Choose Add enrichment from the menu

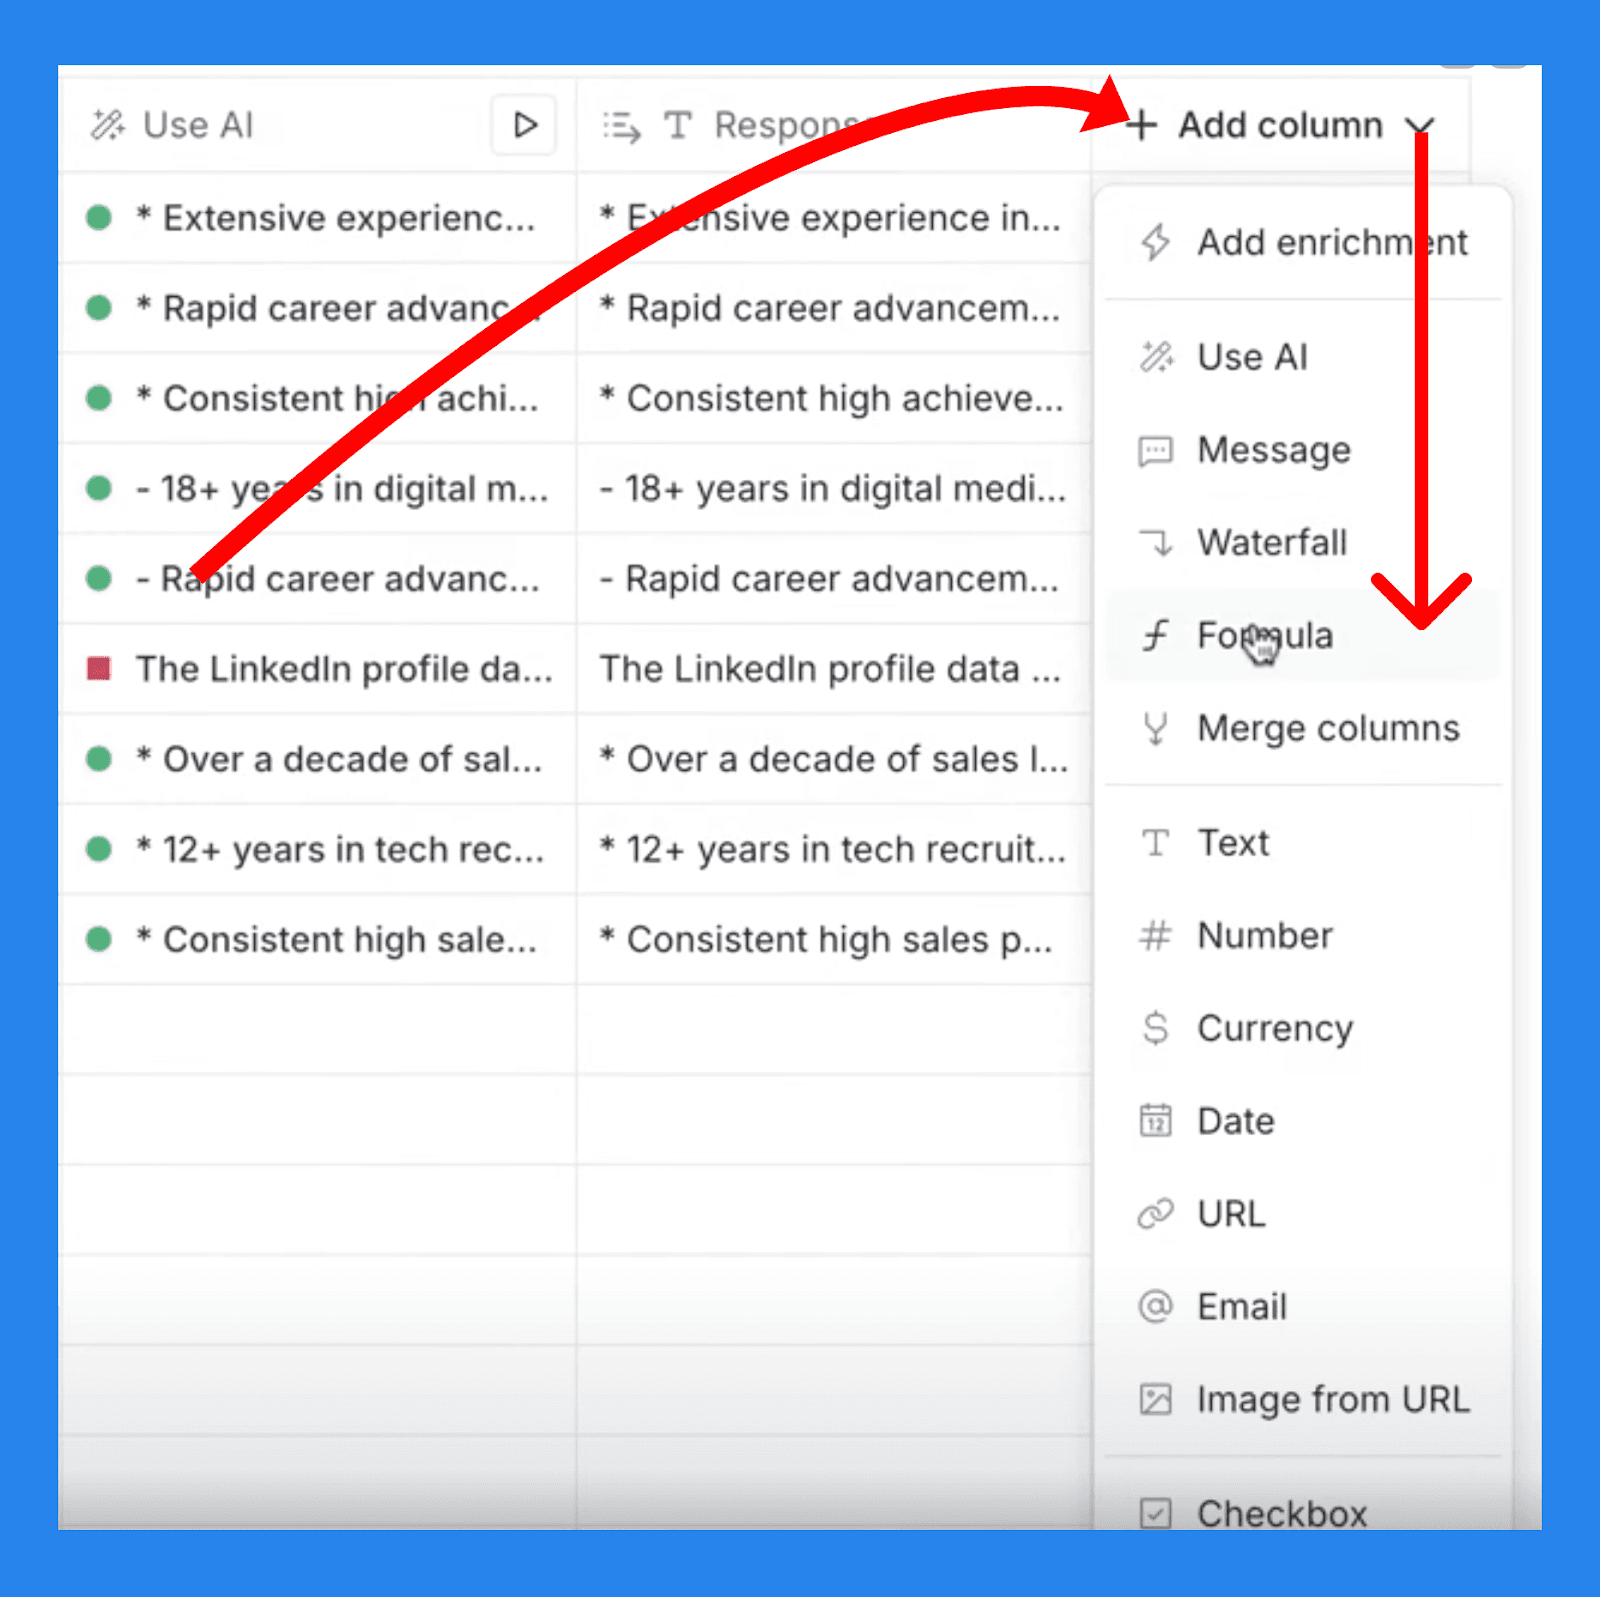point(1303,242)
